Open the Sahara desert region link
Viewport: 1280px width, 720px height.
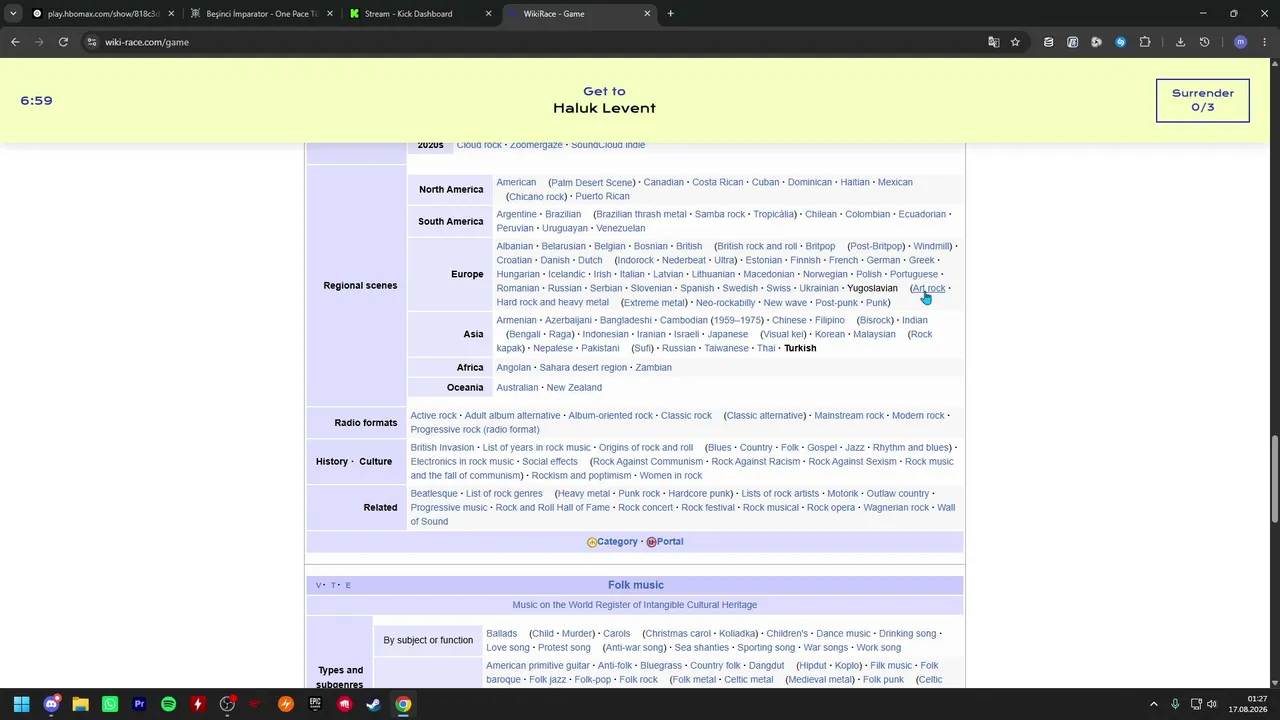click(x=583, y=367)
